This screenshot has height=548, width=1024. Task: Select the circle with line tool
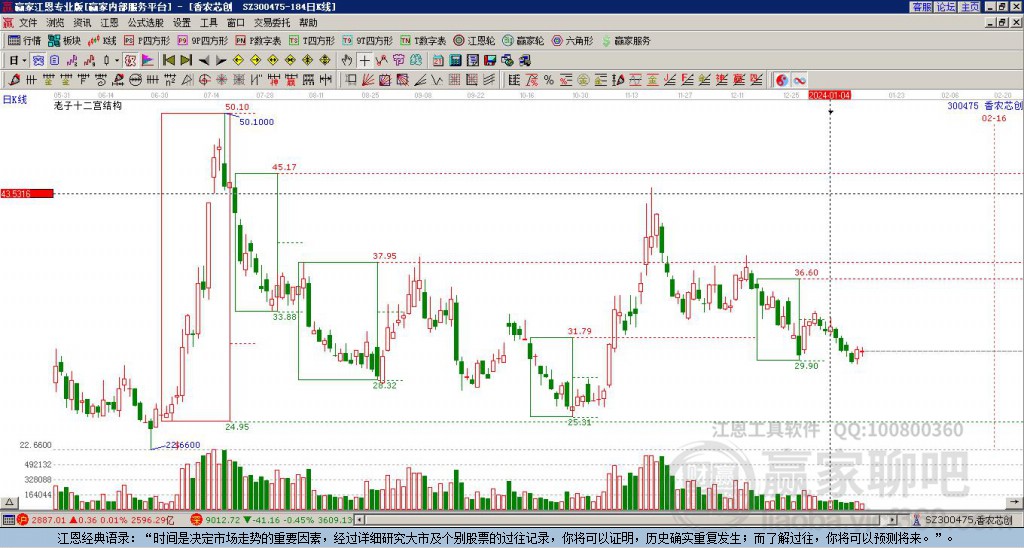tap(135, 80)
